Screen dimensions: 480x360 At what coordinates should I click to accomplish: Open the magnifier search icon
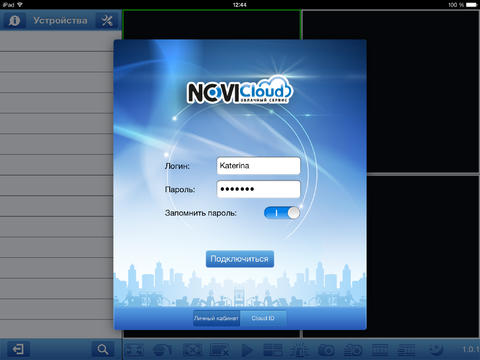coord(103,349)
